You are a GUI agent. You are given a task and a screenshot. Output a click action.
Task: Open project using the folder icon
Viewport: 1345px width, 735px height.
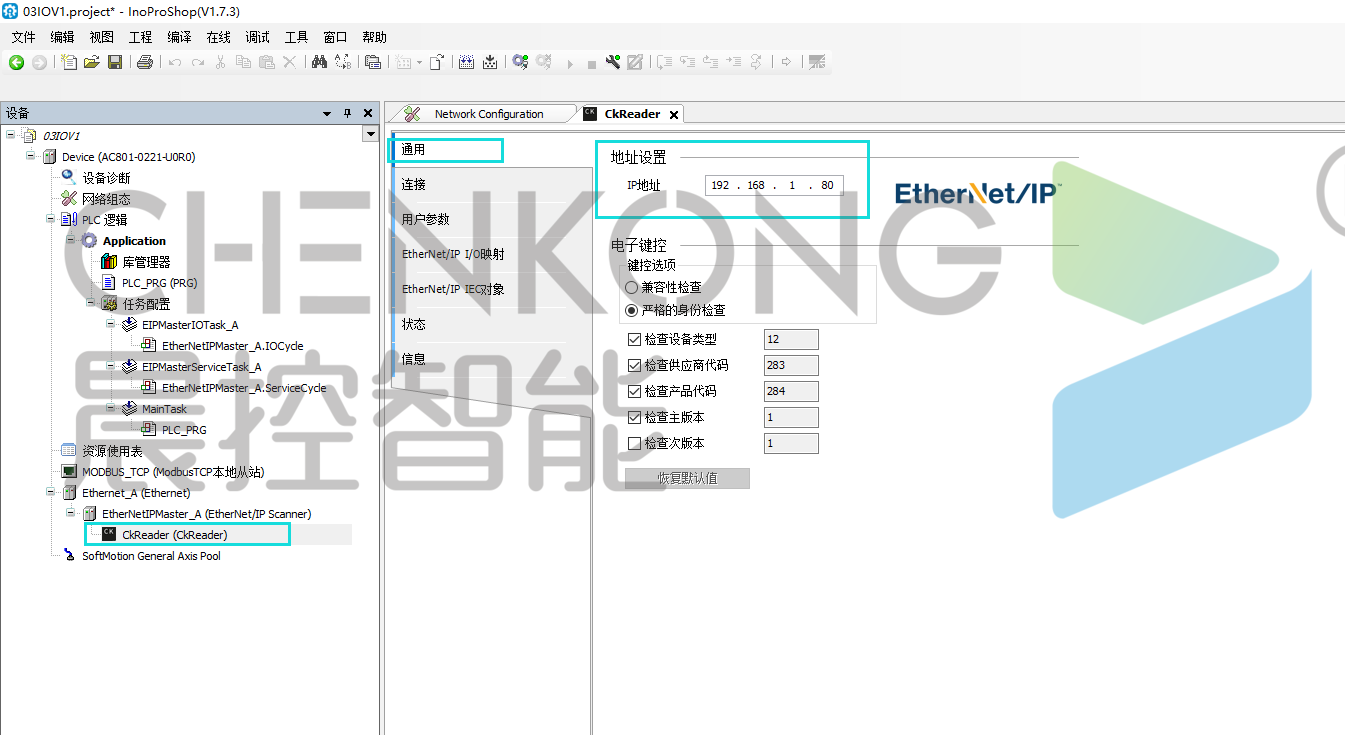(x=91, y=63)
